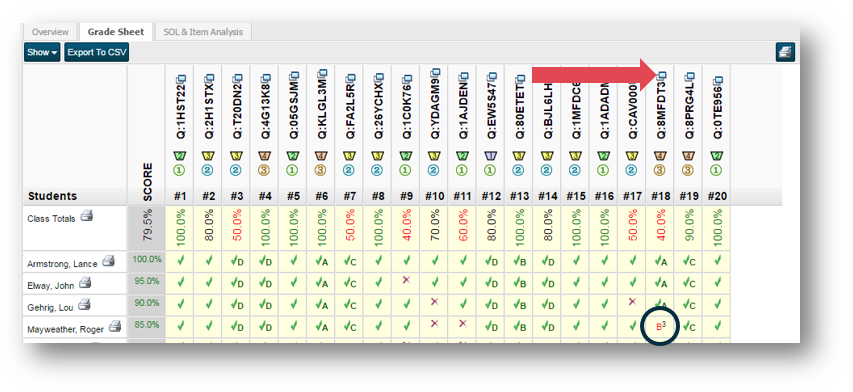Click Mayweather's incorrect X mark in #11
The image size is (853, 392).
462,323
